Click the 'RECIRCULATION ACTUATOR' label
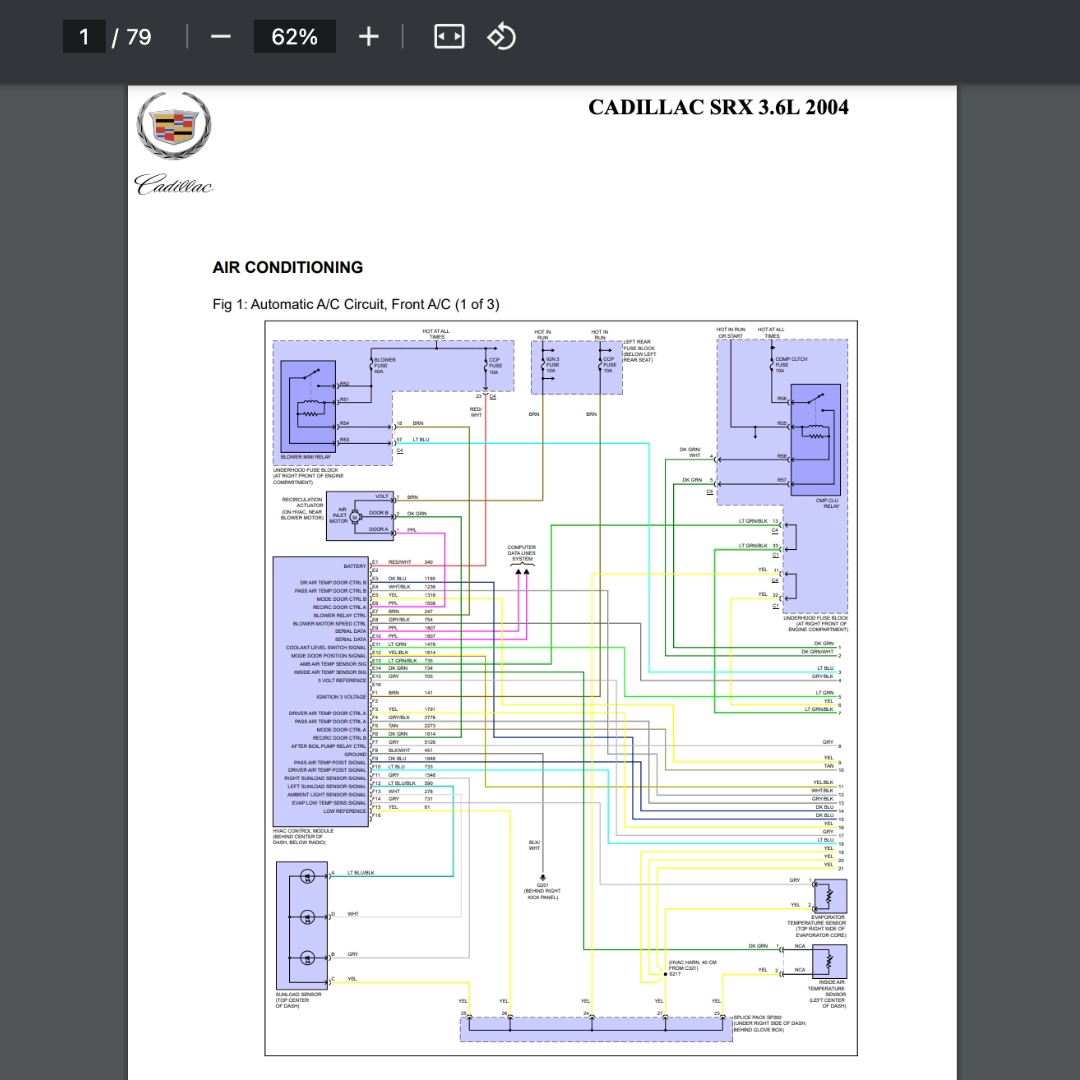 (302, 508)
